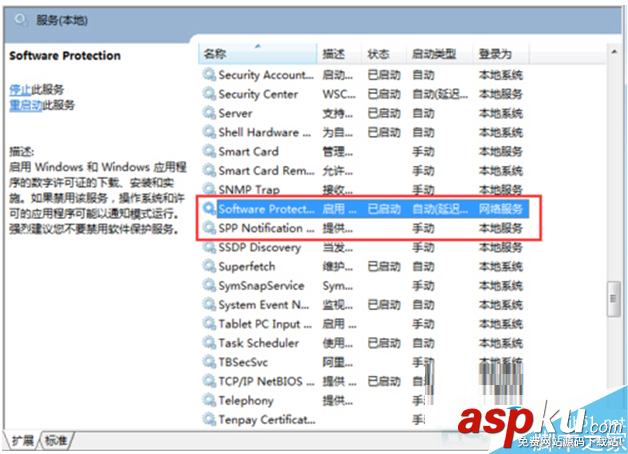Click the Superfetch service gear icon
Viewport: 628px width, 454px height.
[209, 266]
